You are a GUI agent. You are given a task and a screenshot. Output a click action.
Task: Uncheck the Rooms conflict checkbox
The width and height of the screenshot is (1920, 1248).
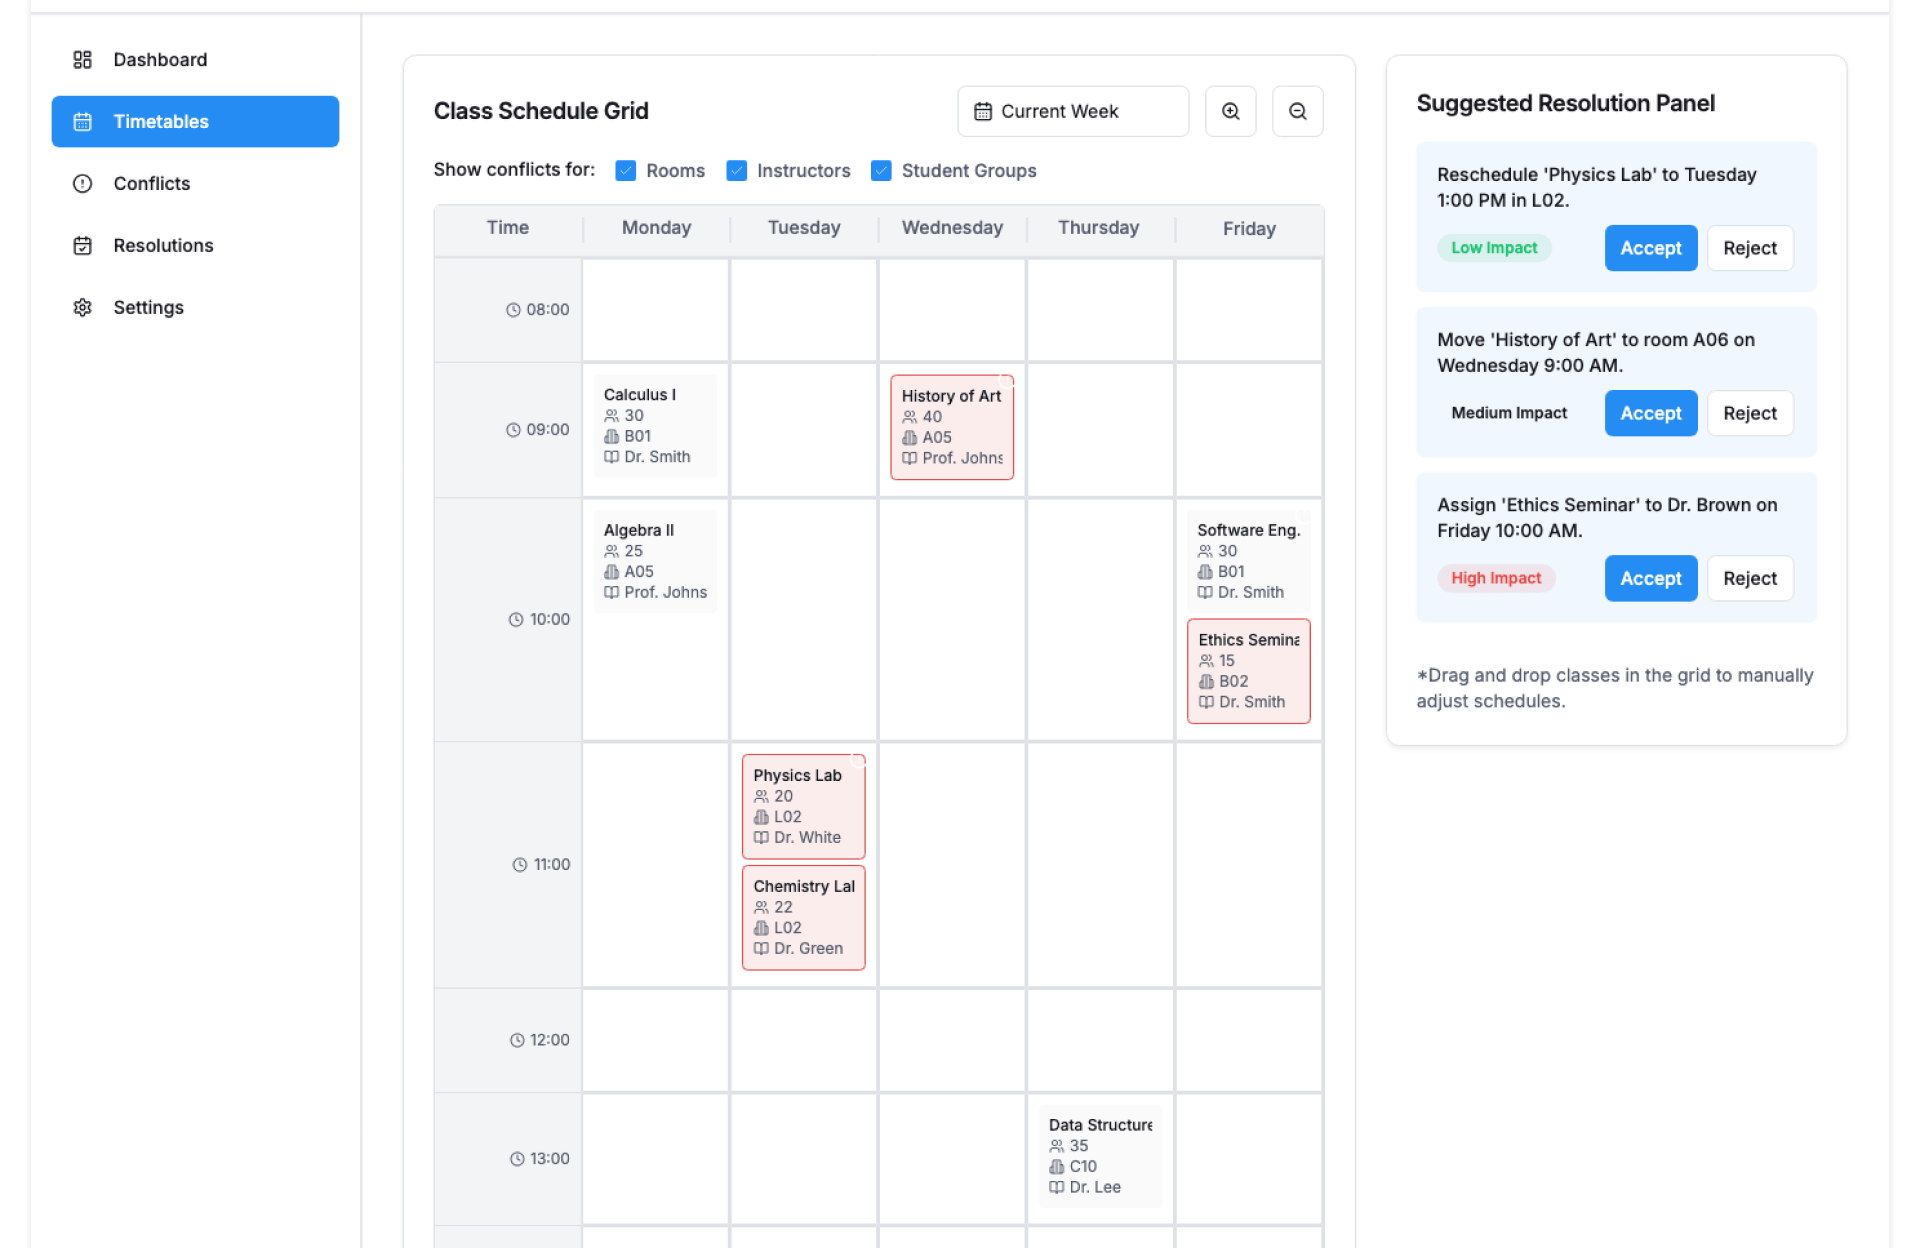(626, 171)
